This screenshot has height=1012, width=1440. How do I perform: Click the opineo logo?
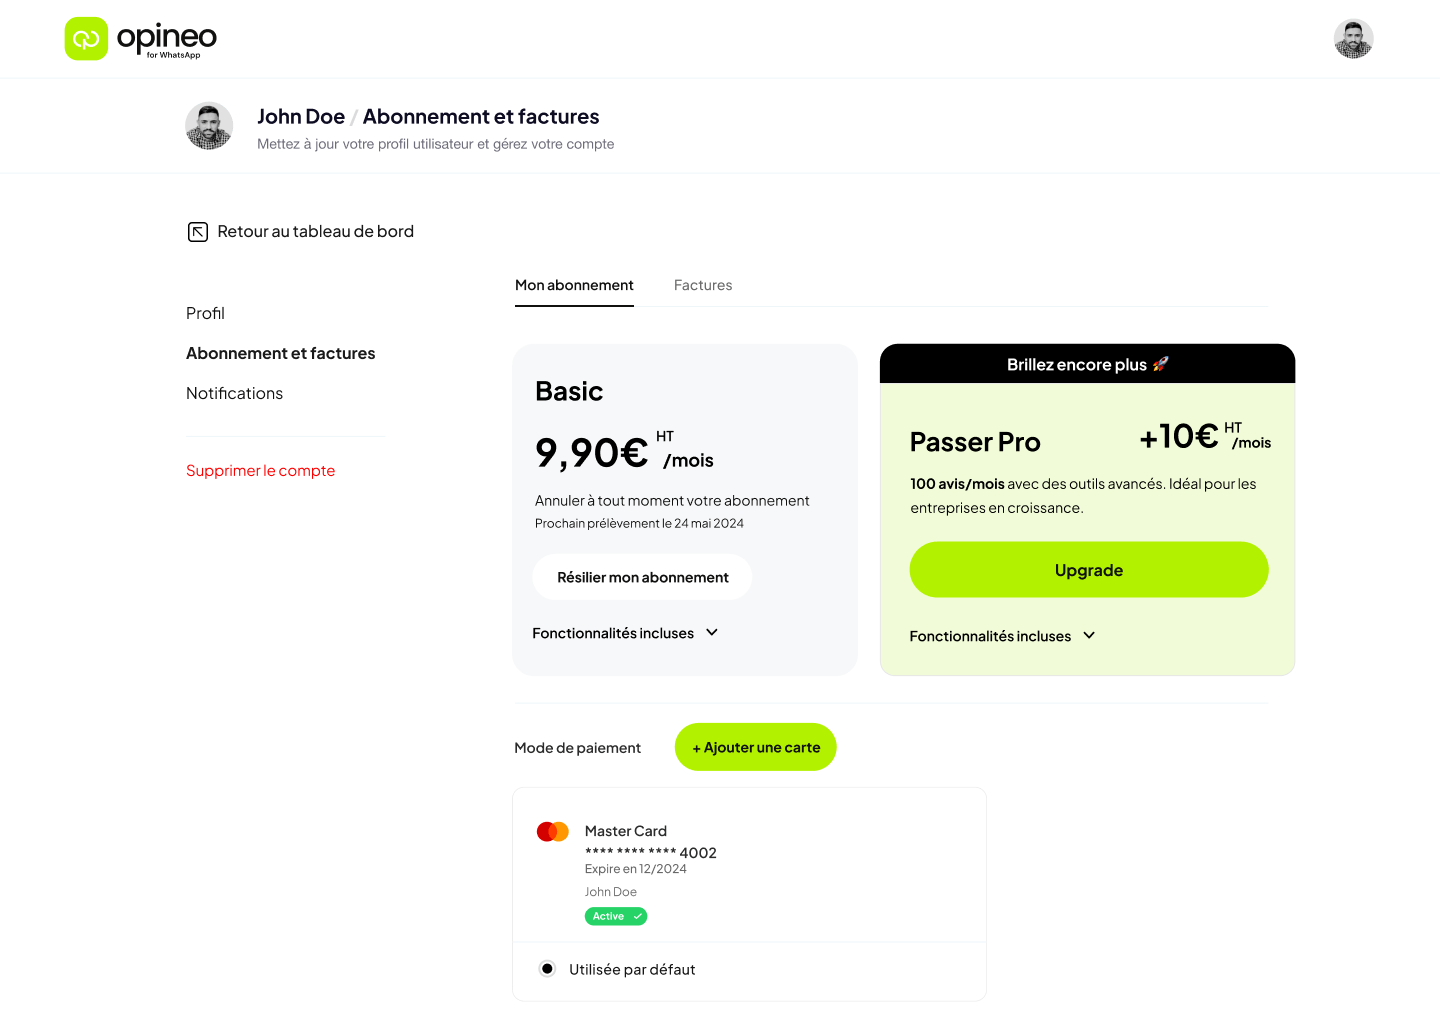pos(140,39)
